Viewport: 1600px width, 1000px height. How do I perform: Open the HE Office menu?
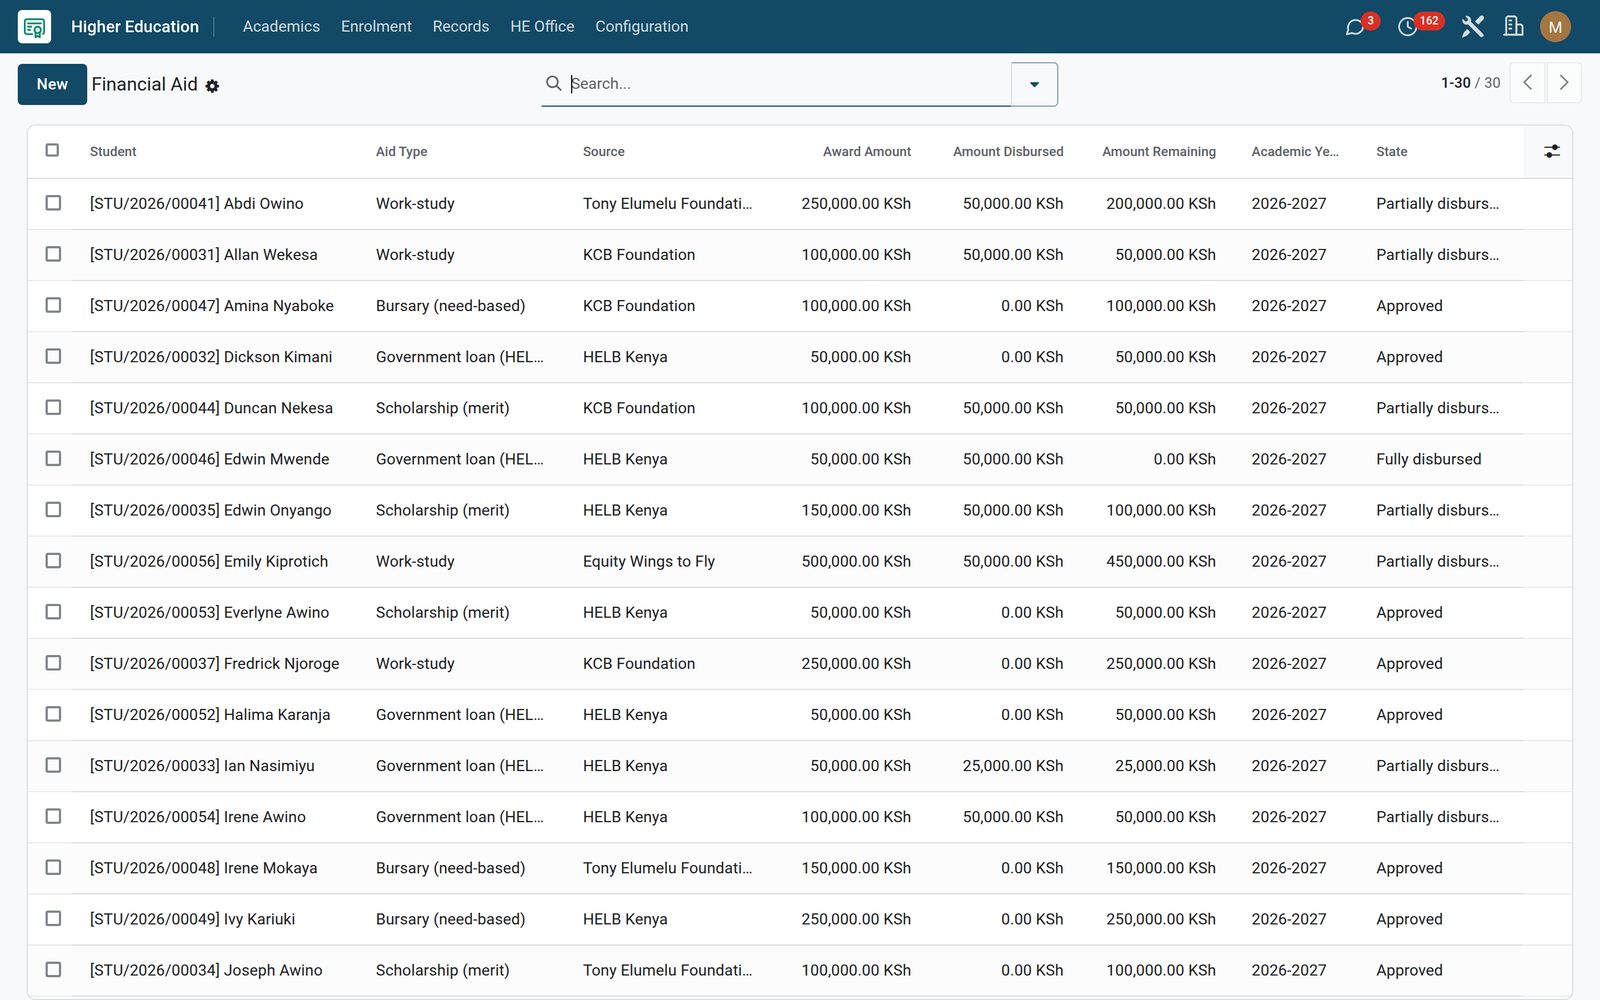(542, 27)
